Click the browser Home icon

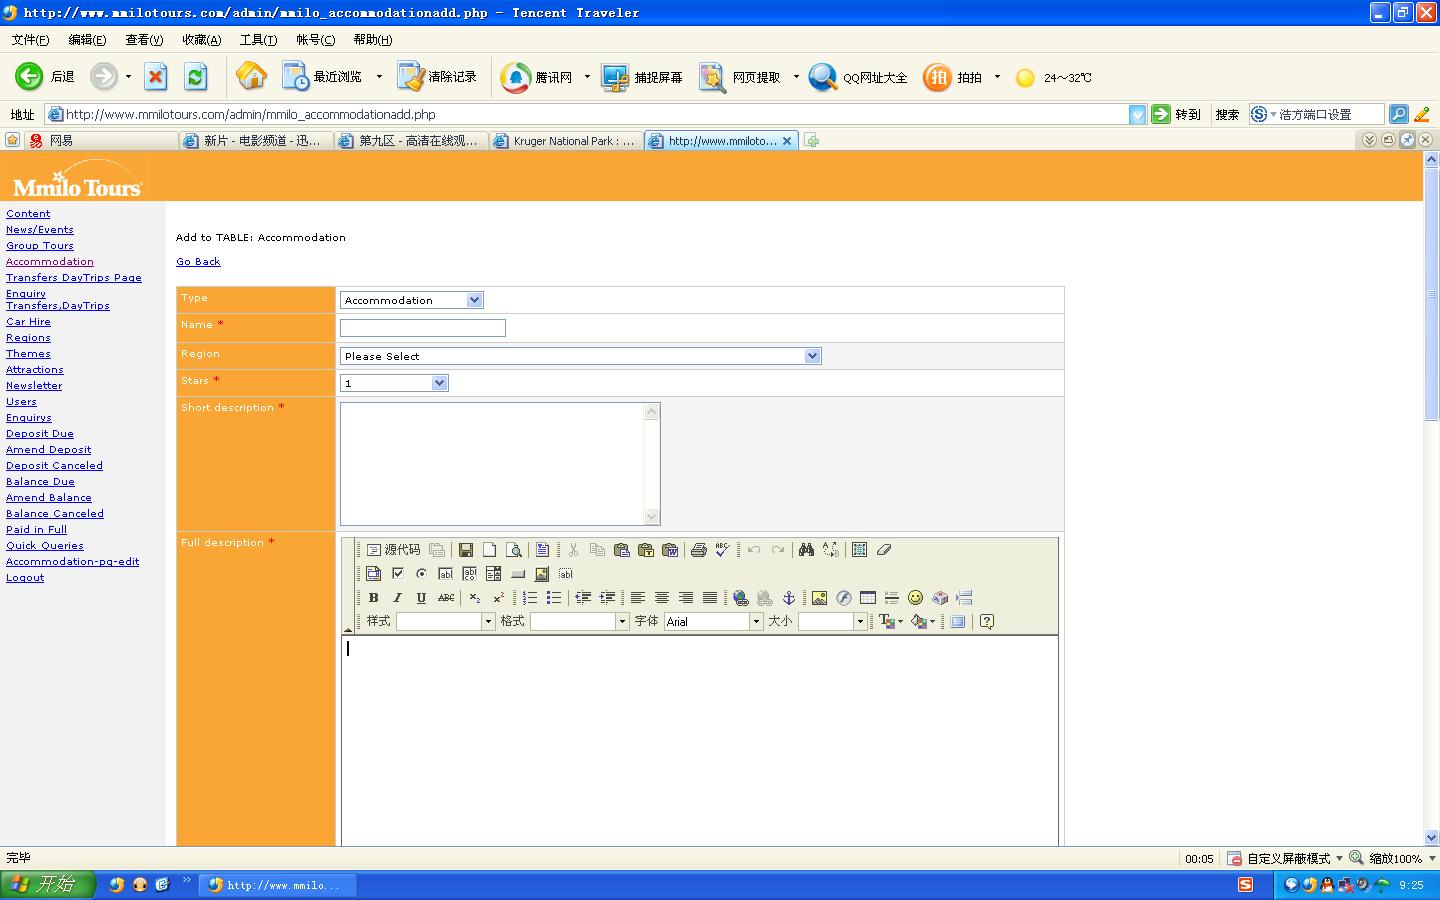pyautogui.click(x=251, y=77)
